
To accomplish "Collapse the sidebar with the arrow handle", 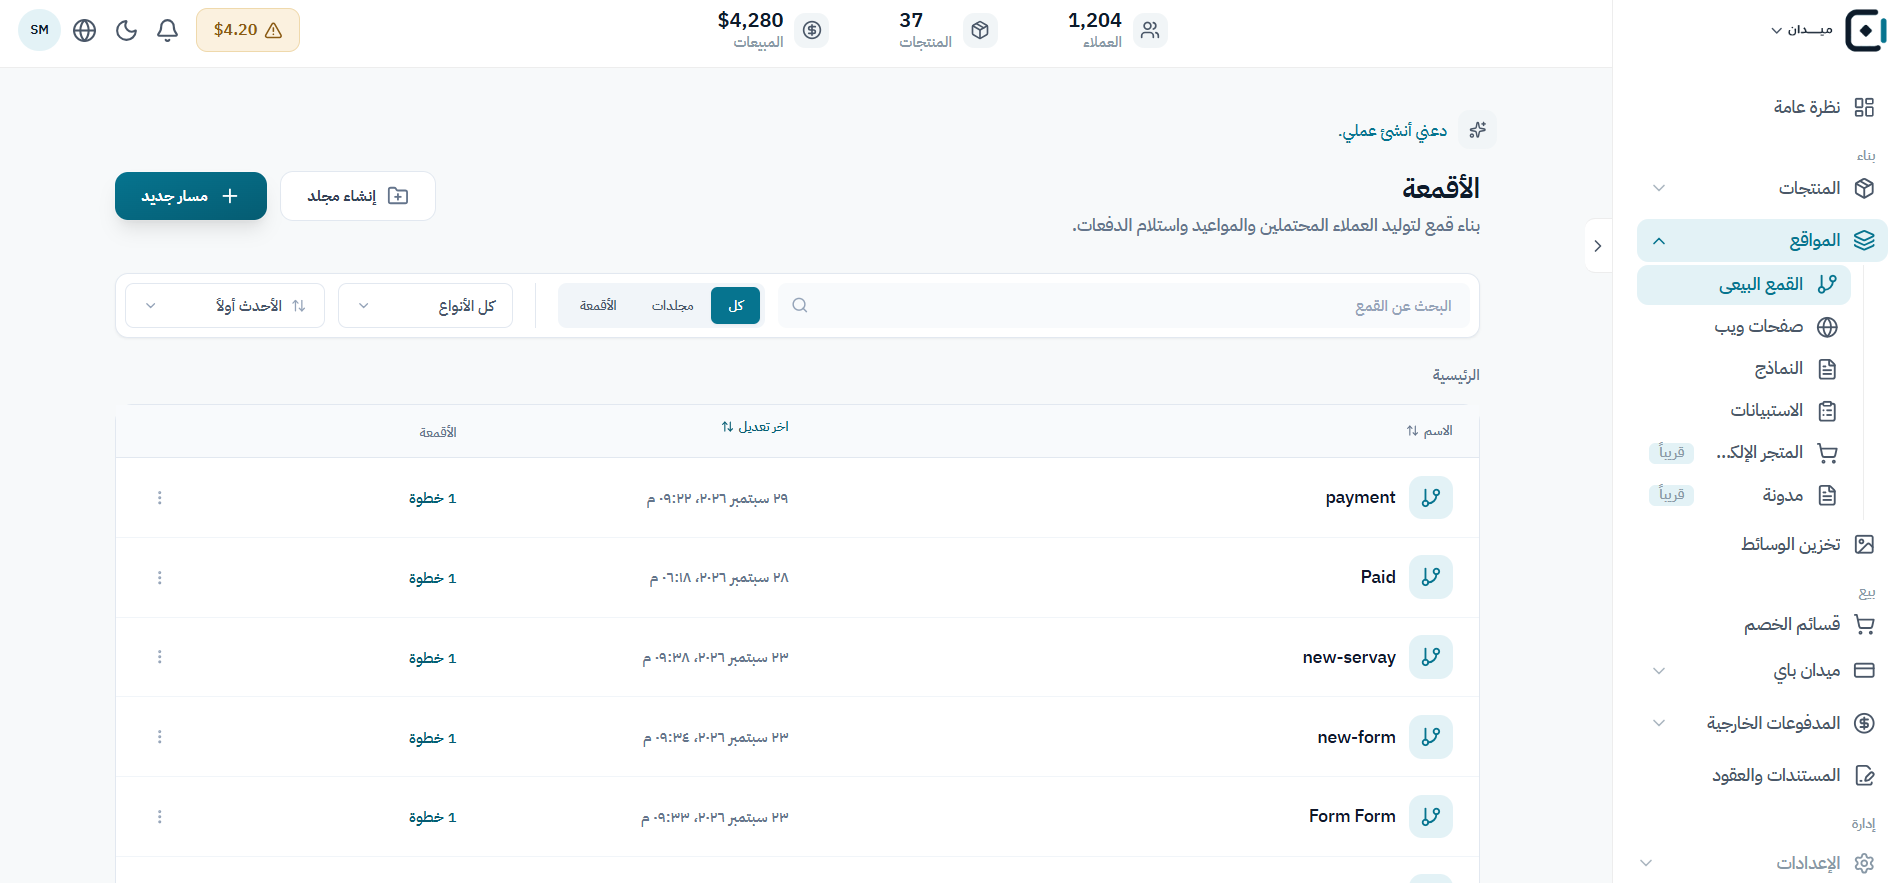I will tap(1598, 246).
